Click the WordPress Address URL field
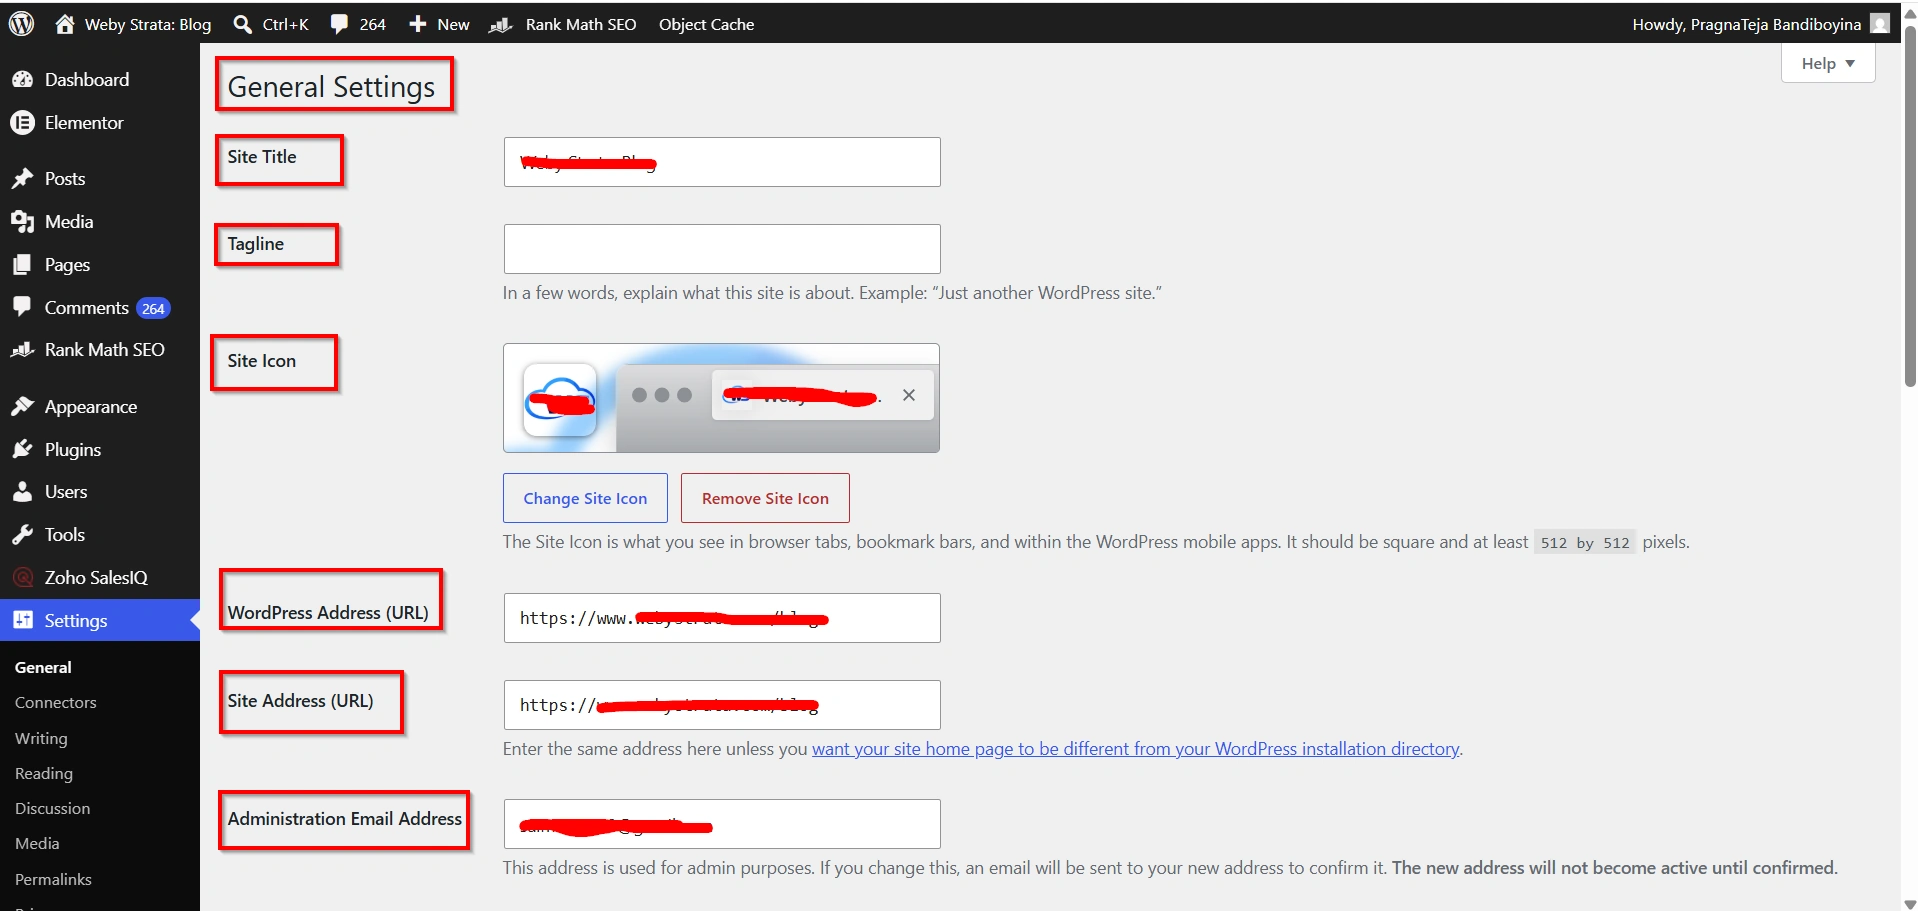 pos(722,618)
